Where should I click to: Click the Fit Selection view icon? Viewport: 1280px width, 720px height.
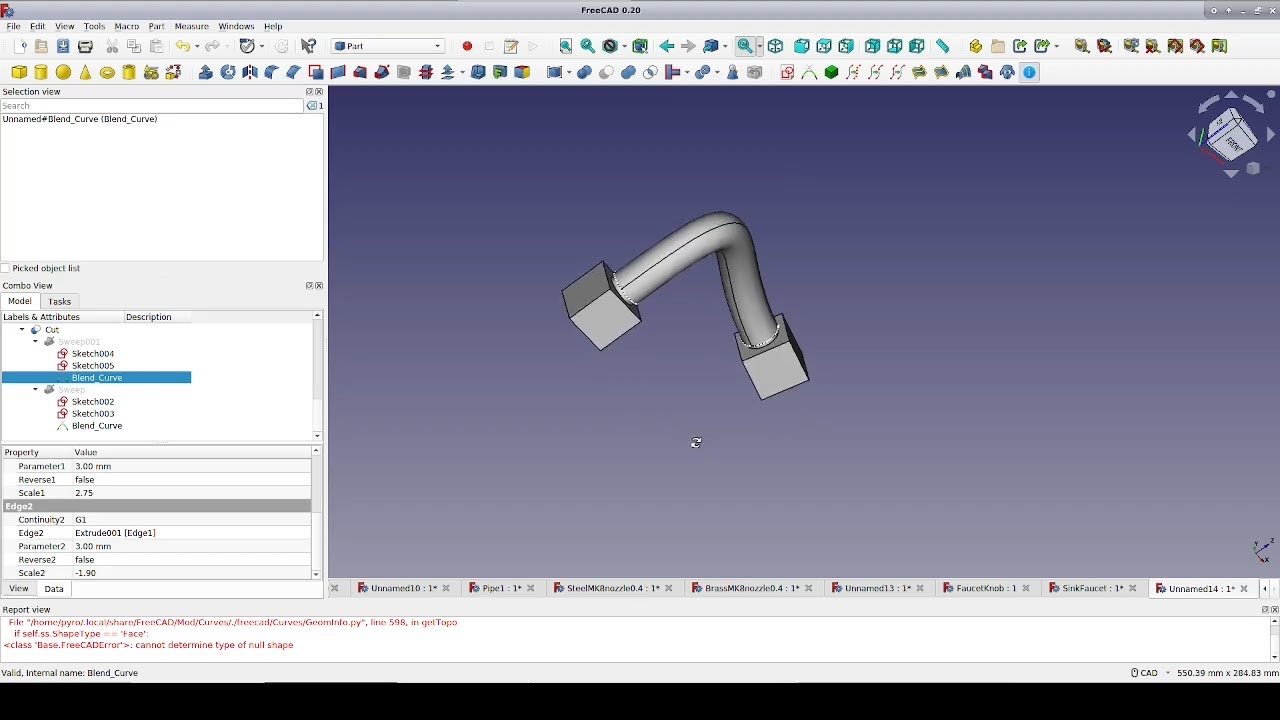[588, 46]
